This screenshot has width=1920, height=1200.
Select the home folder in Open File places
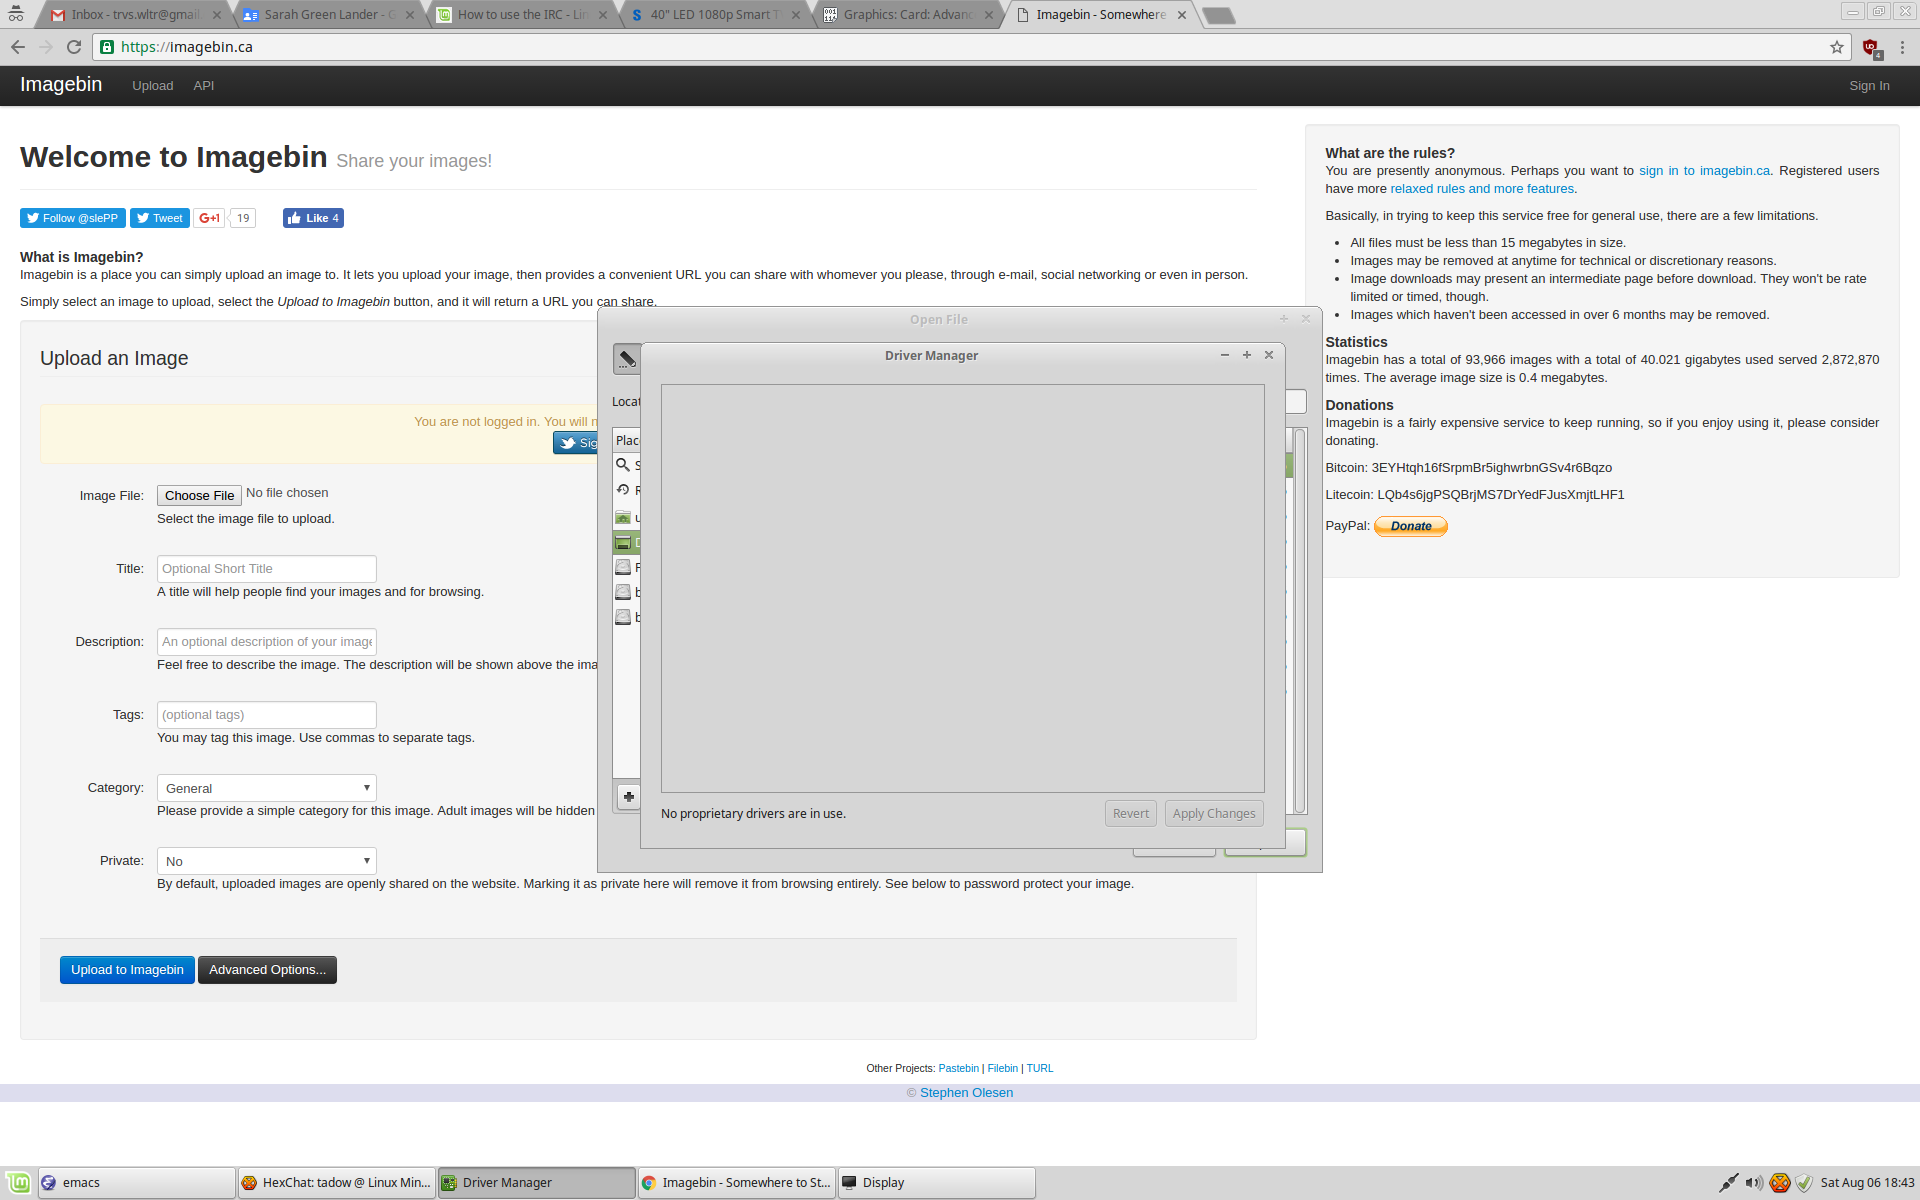623,517
